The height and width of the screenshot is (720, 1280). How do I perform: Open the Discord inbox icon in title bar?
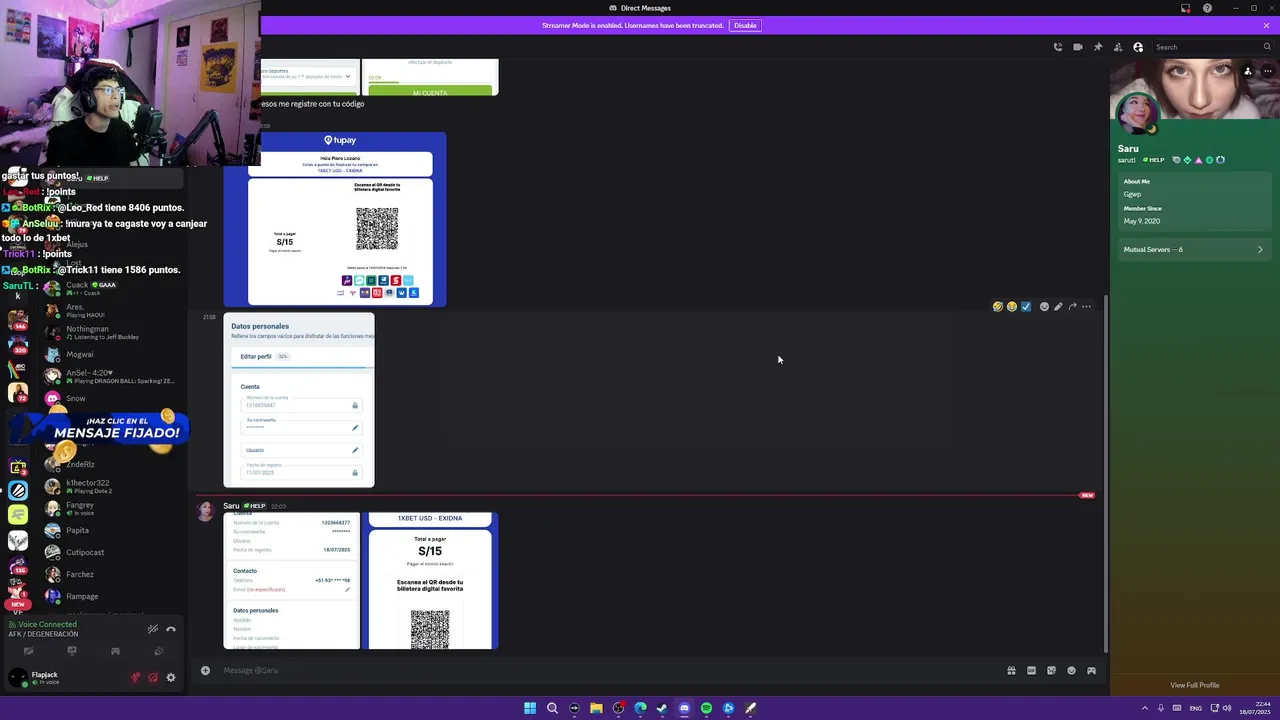(1186, 8)
